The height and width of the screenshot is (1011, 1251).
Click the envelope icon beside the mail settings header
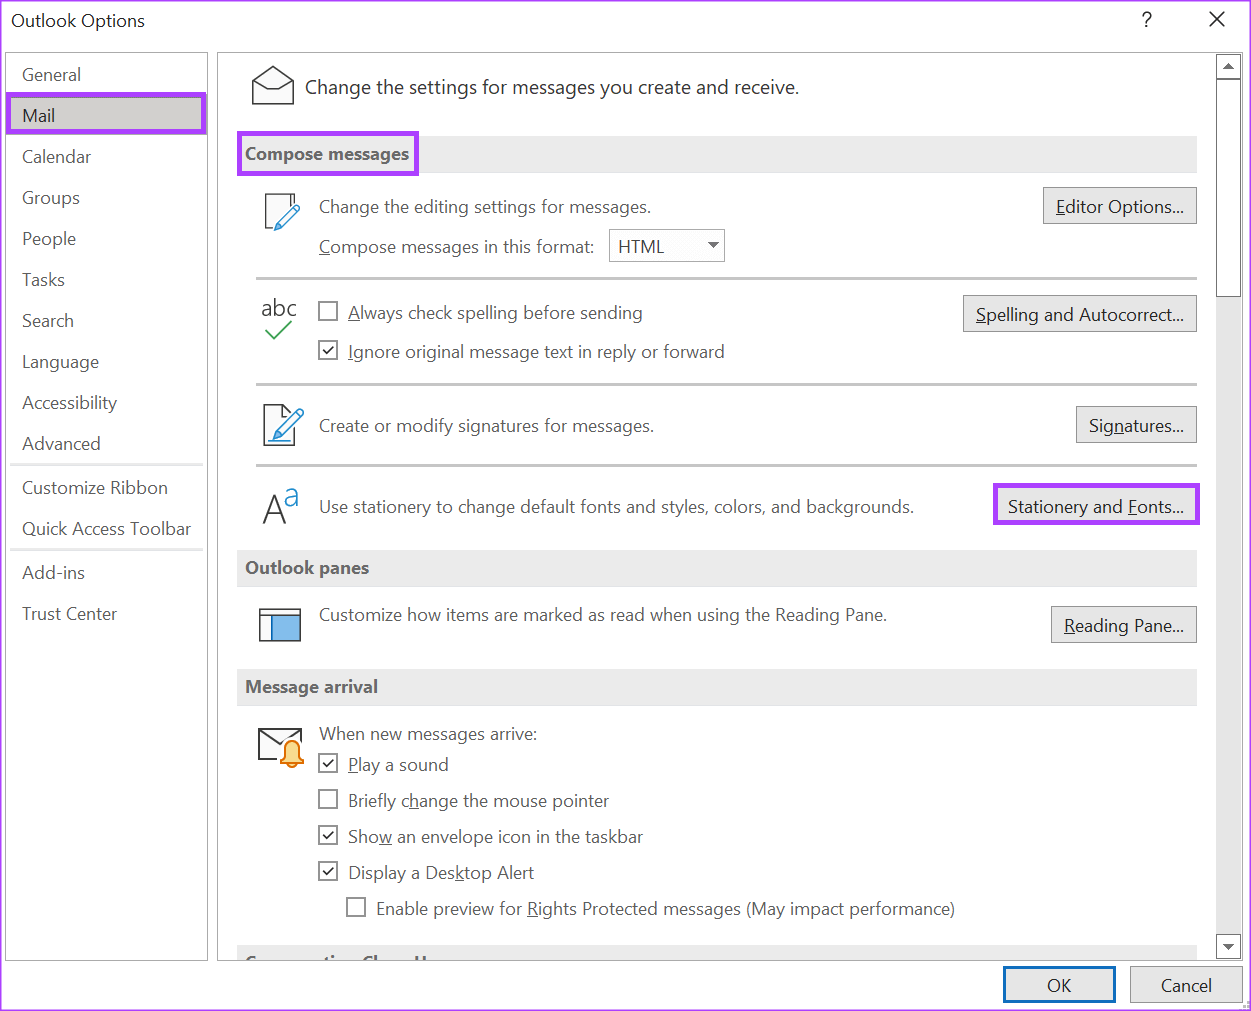tap(273, 86)
